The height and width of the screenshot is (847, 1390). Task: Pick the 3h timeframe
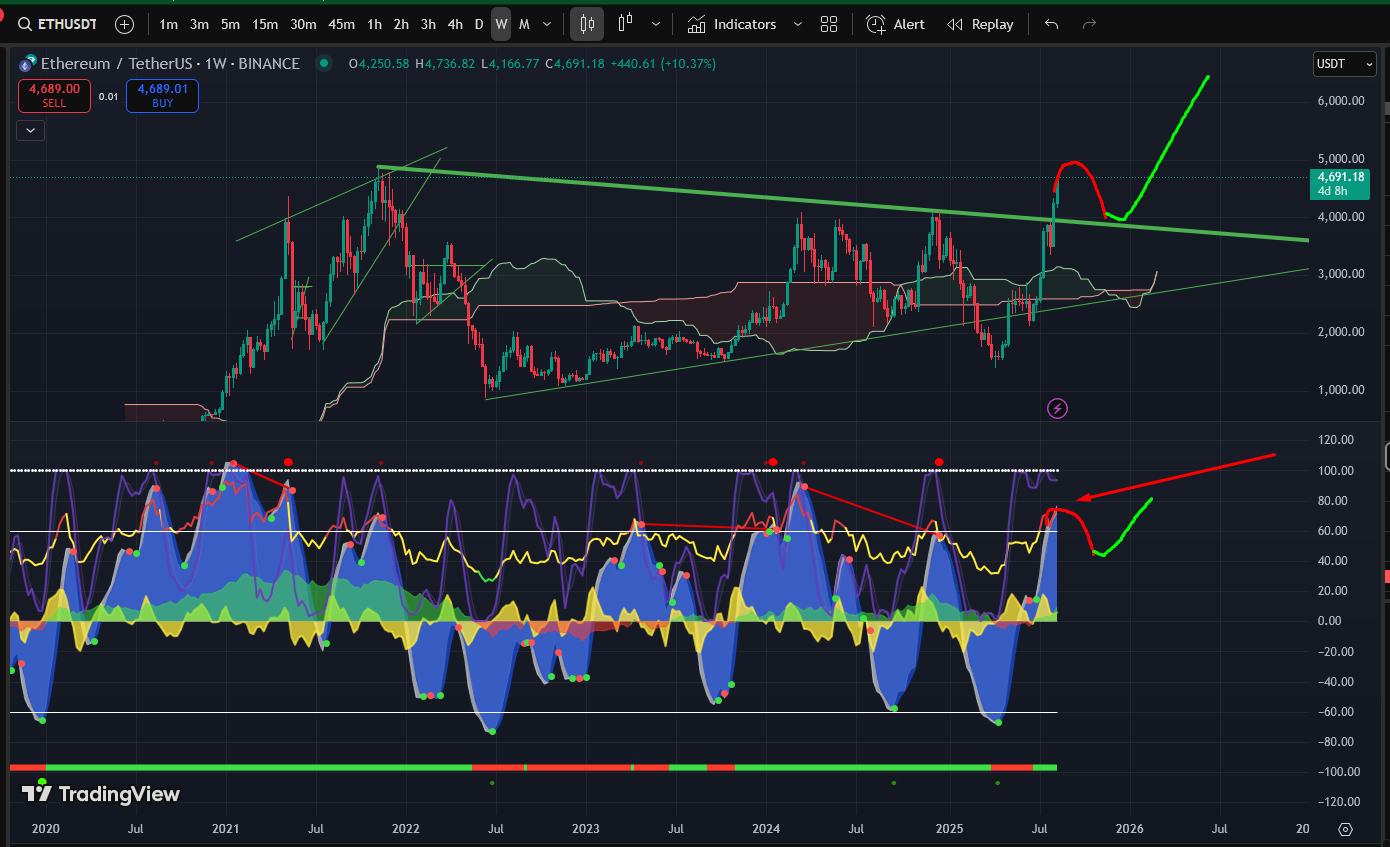(428, 24)
